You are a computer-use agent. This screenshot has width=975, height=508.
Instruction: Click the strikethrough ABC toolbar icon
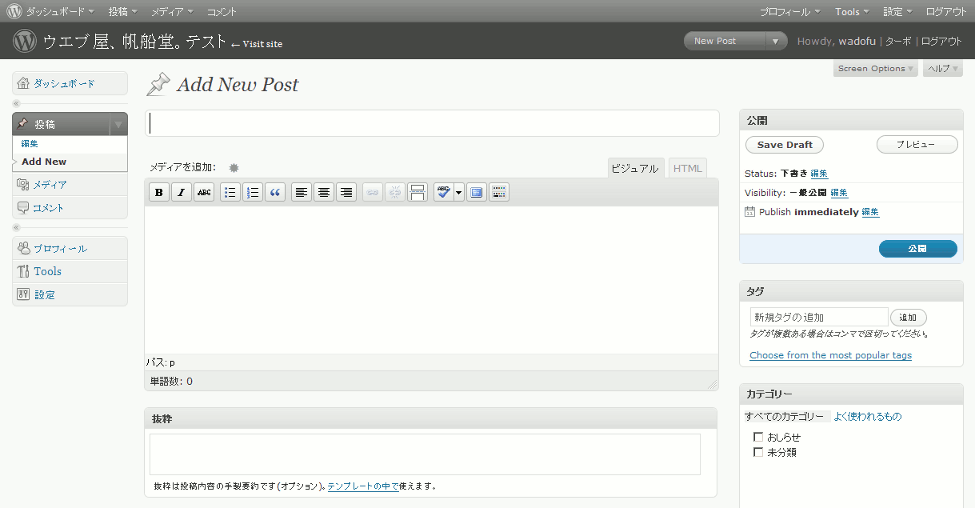coord(204,192)
